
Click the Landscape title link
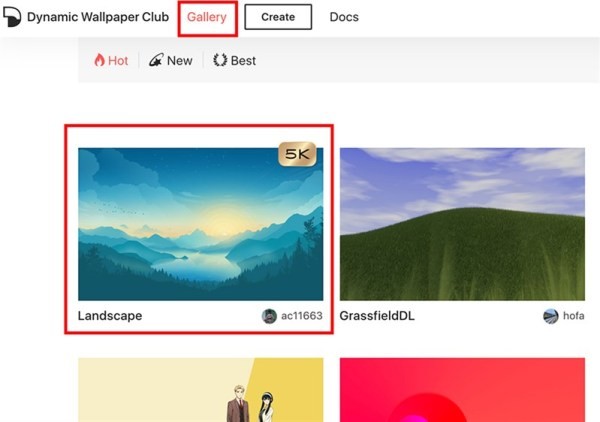(110, 316)
